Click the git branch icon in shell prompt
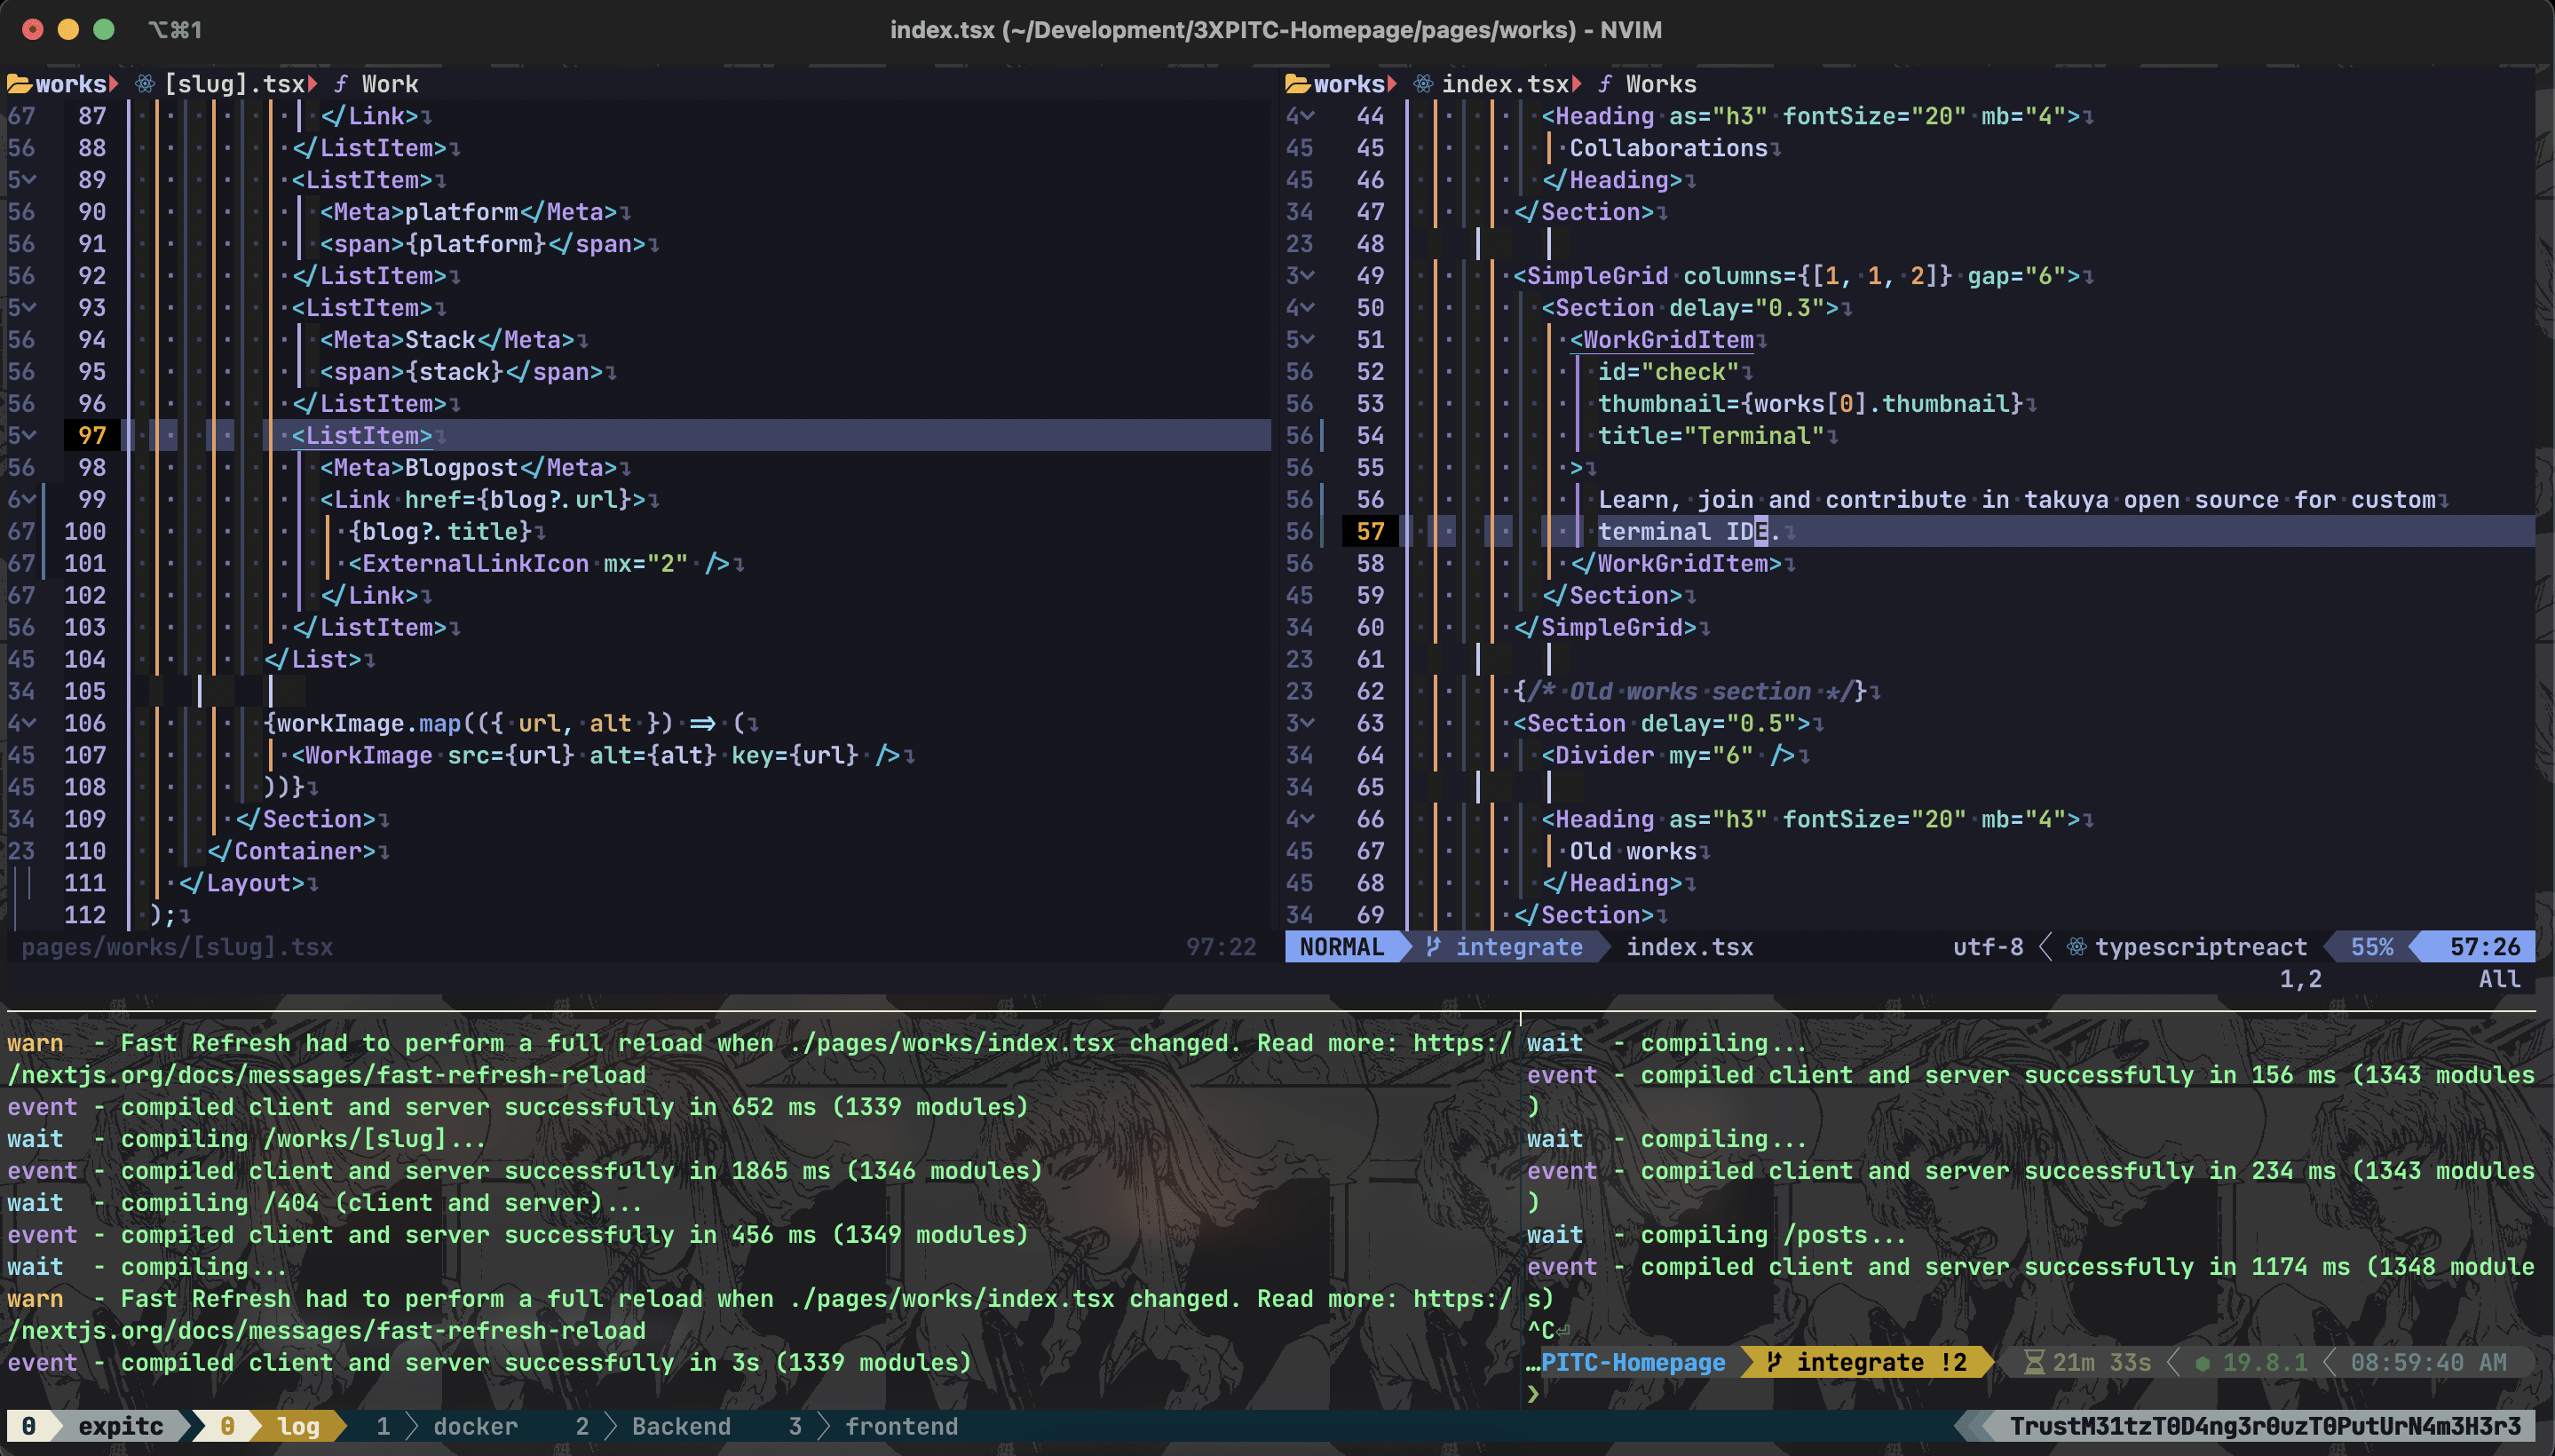Image resolution: width=2555 pixels, height=1456 pixels. [x=1774, y=1362]
